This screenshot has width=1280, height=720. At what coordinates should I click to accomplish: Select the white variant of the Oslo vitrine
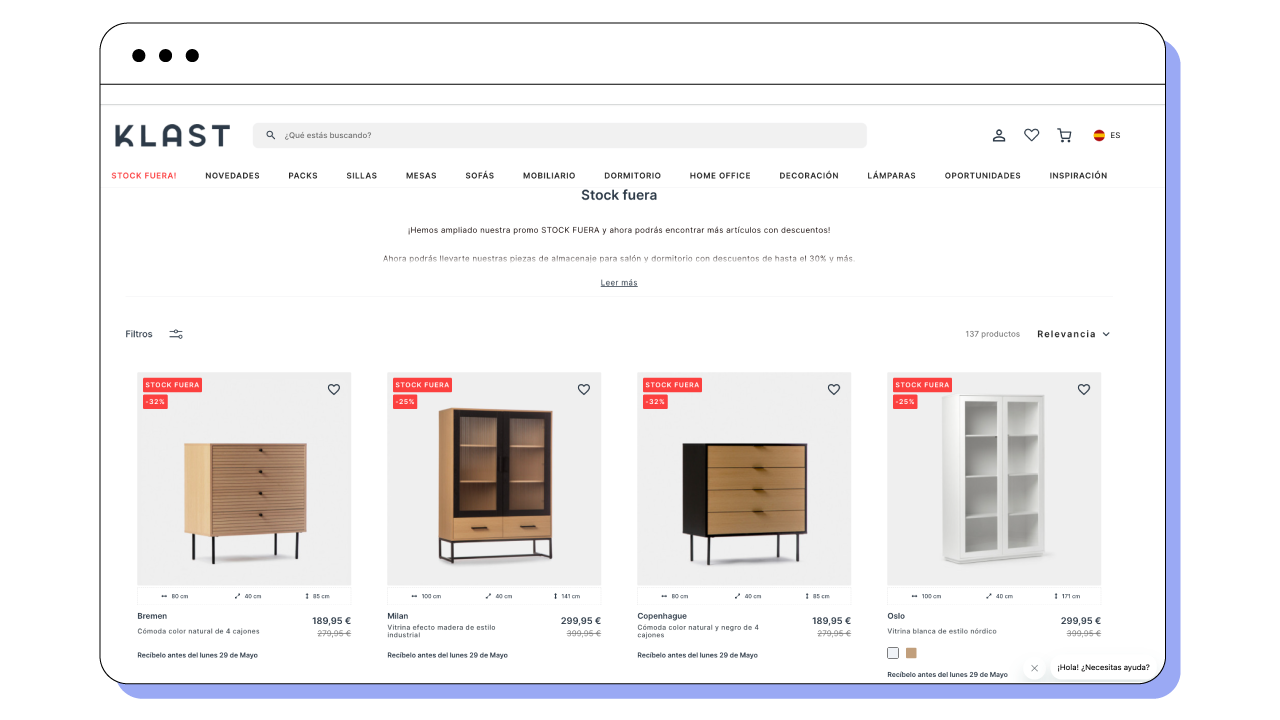coord(892,652)
